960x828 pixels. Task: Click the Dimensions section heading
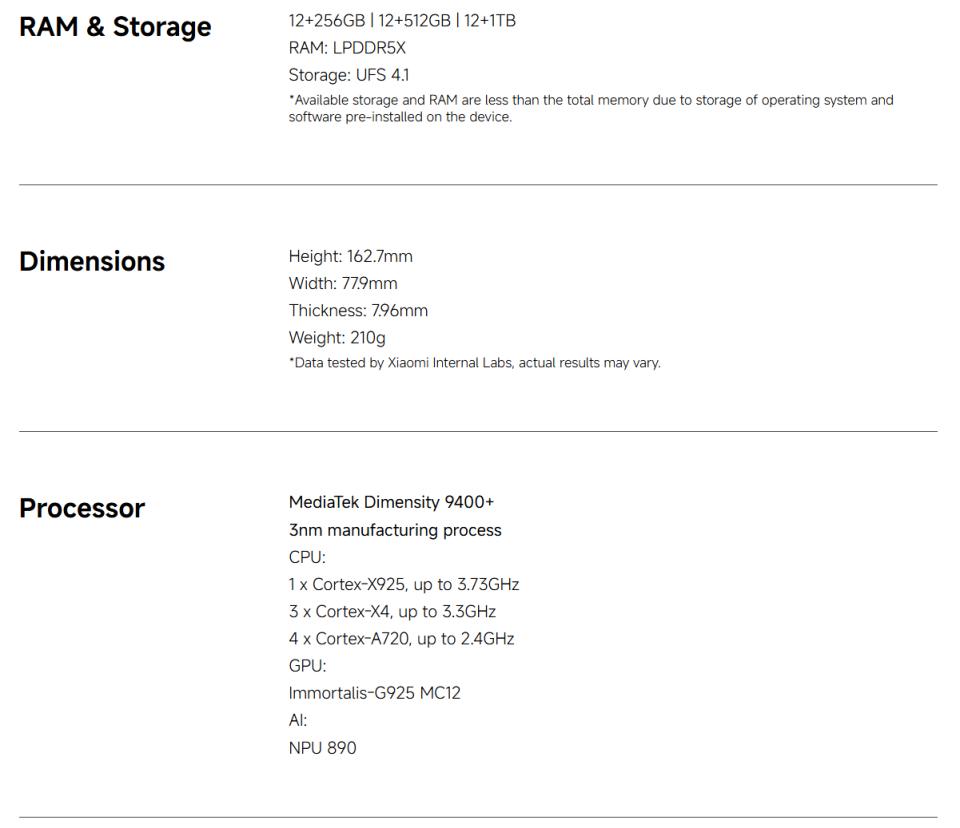(92, 262)
